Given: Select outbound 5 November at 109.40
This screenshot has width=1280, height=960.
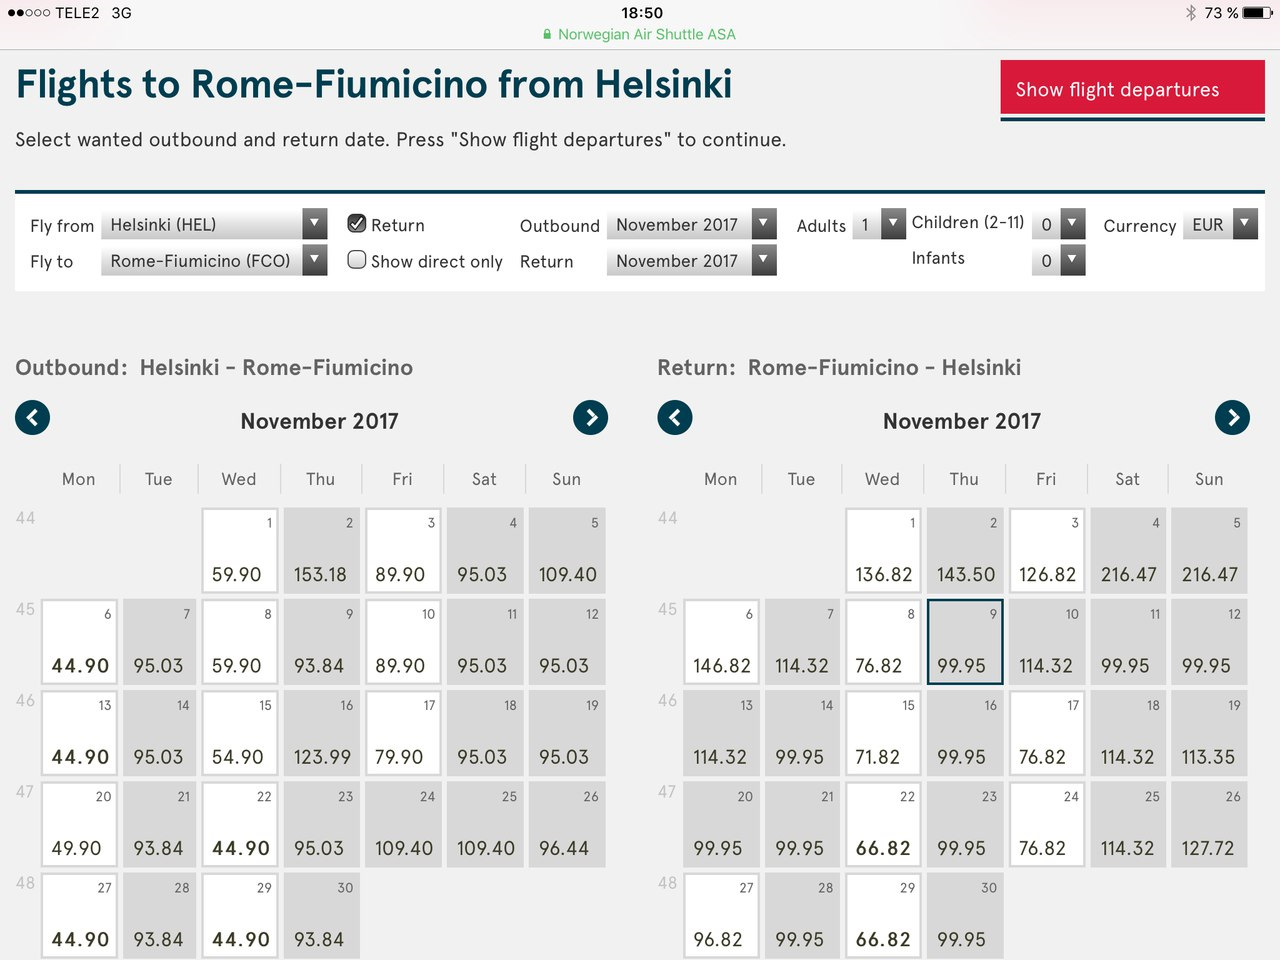Looking at the screenshot, I should click(566, 550).
